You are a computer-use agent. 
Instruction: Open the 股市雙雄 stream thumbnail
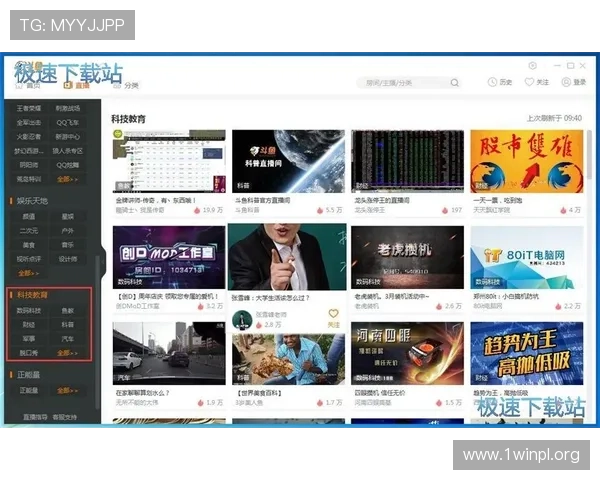[527, 161]
